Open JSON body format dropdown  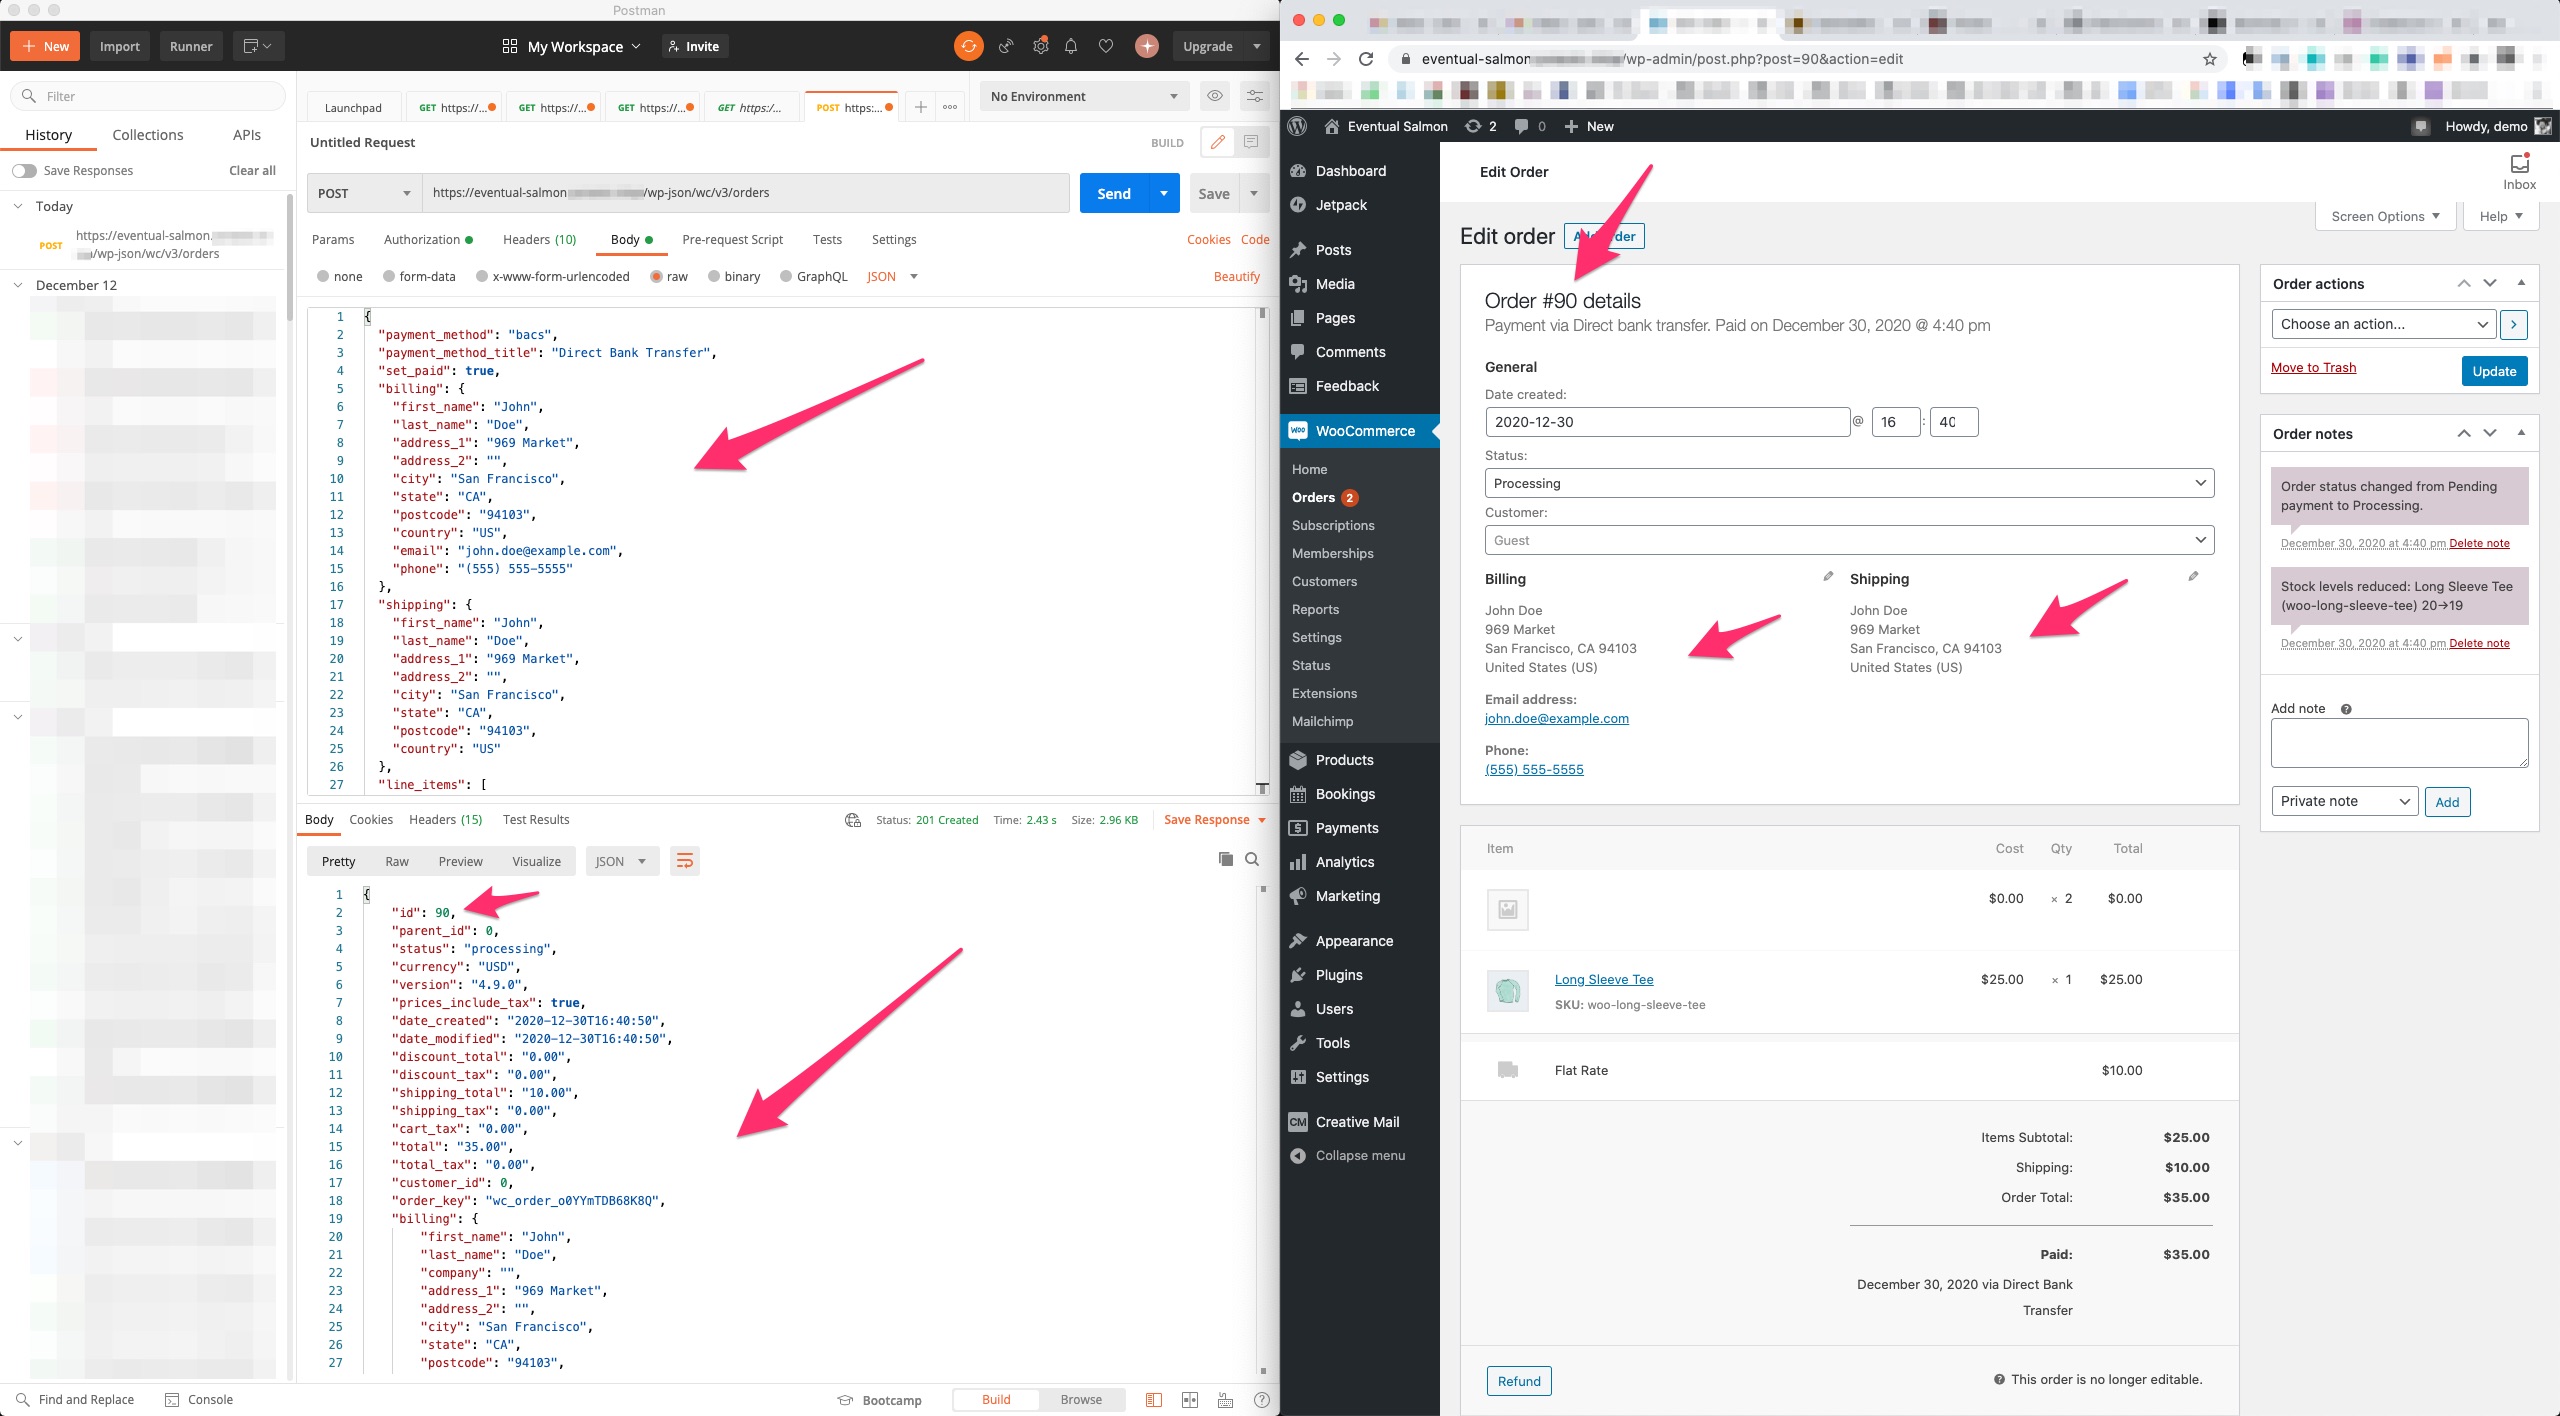click(892, 277)
